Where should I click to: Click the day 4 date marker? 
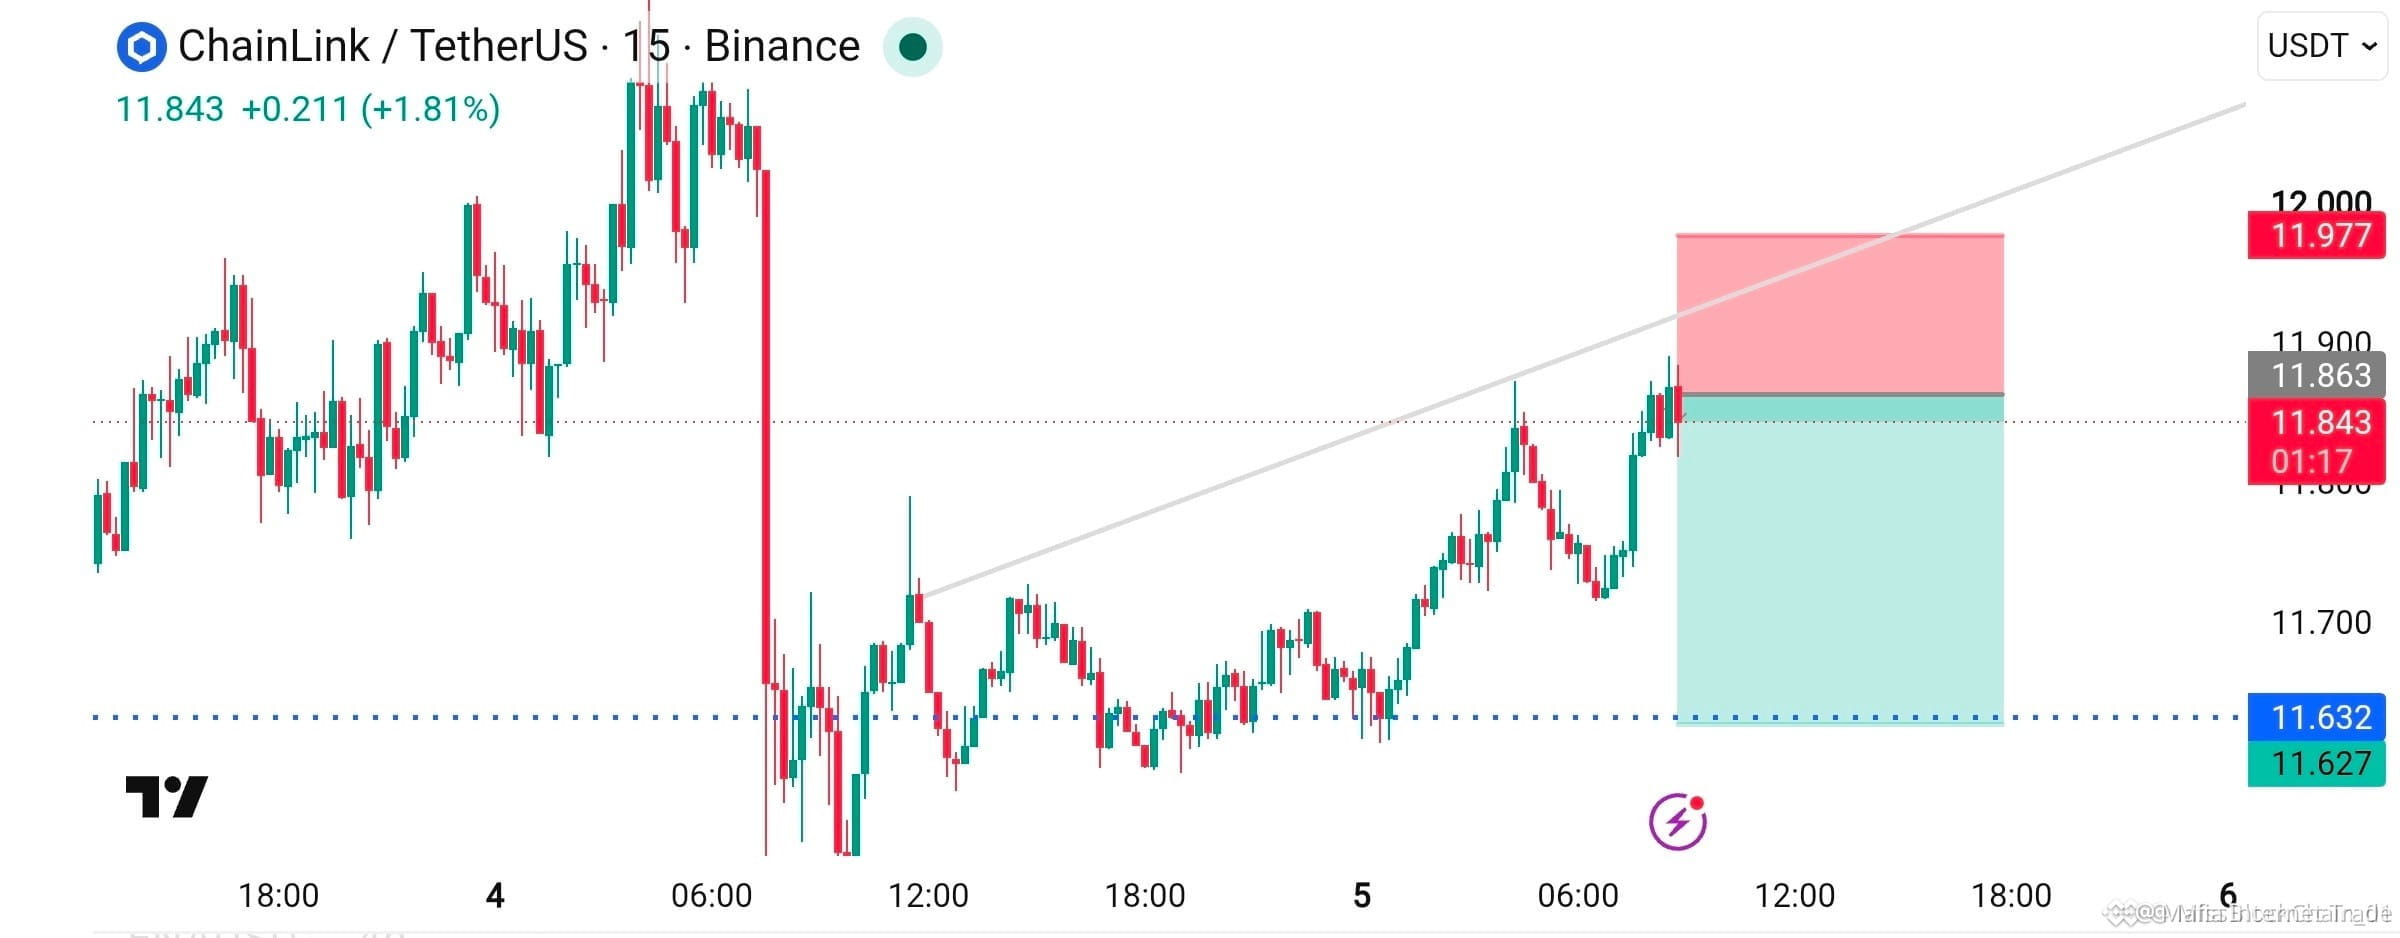coord(495,895)
